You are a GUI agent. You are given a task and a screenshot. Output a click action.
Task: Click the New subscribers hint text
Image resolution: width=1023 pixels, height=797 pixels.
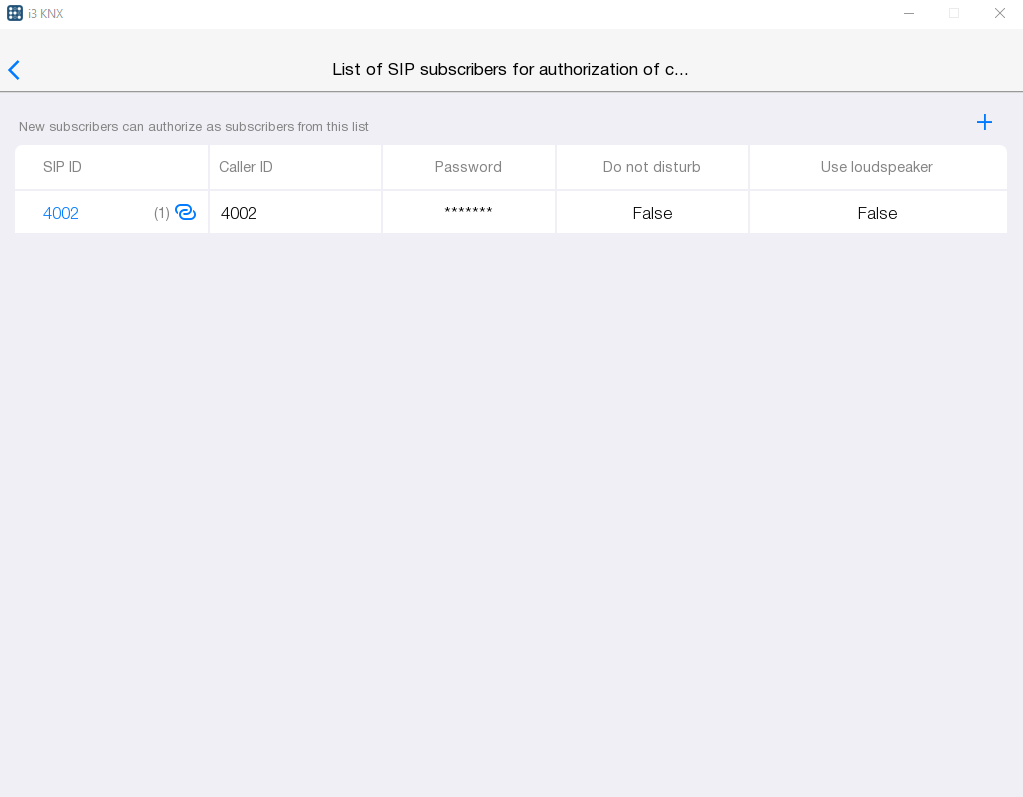[194, 127]
